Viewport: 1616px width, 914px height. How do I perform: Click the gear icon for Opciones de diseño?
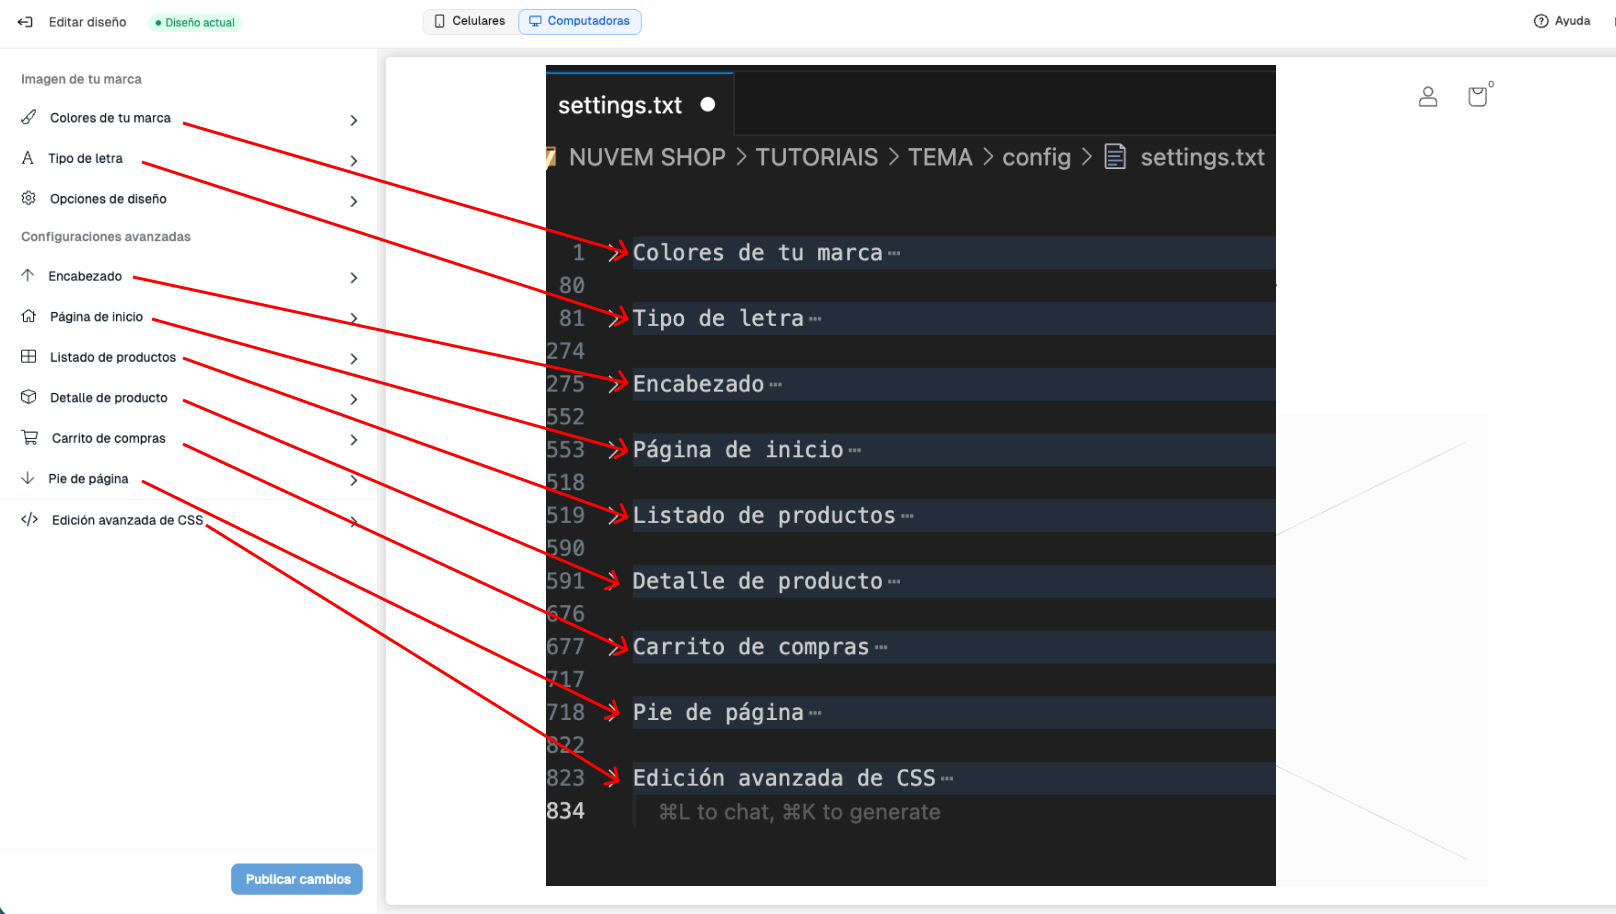click(x=29, y=198)
